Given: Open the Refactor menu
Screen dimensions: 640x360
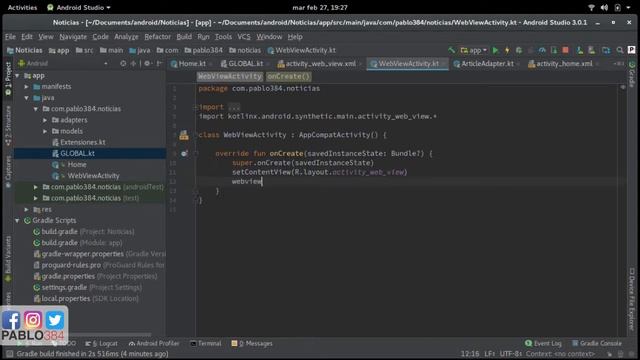Looking at the screenshot, I should coord(157,37).
